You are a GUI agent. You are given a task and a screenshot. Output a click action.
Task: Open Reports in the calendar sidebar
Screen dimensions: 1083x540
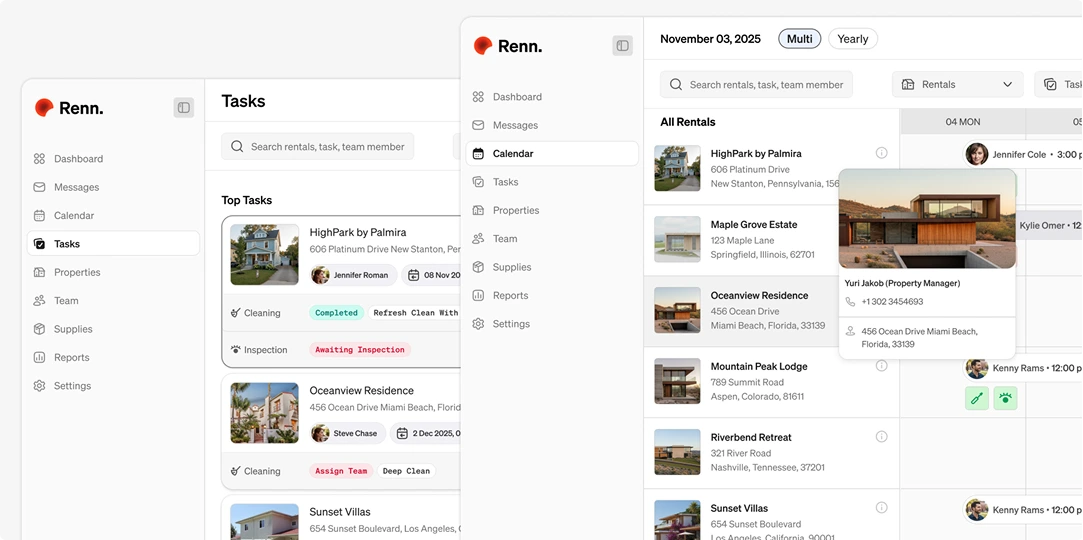[510, 296]
